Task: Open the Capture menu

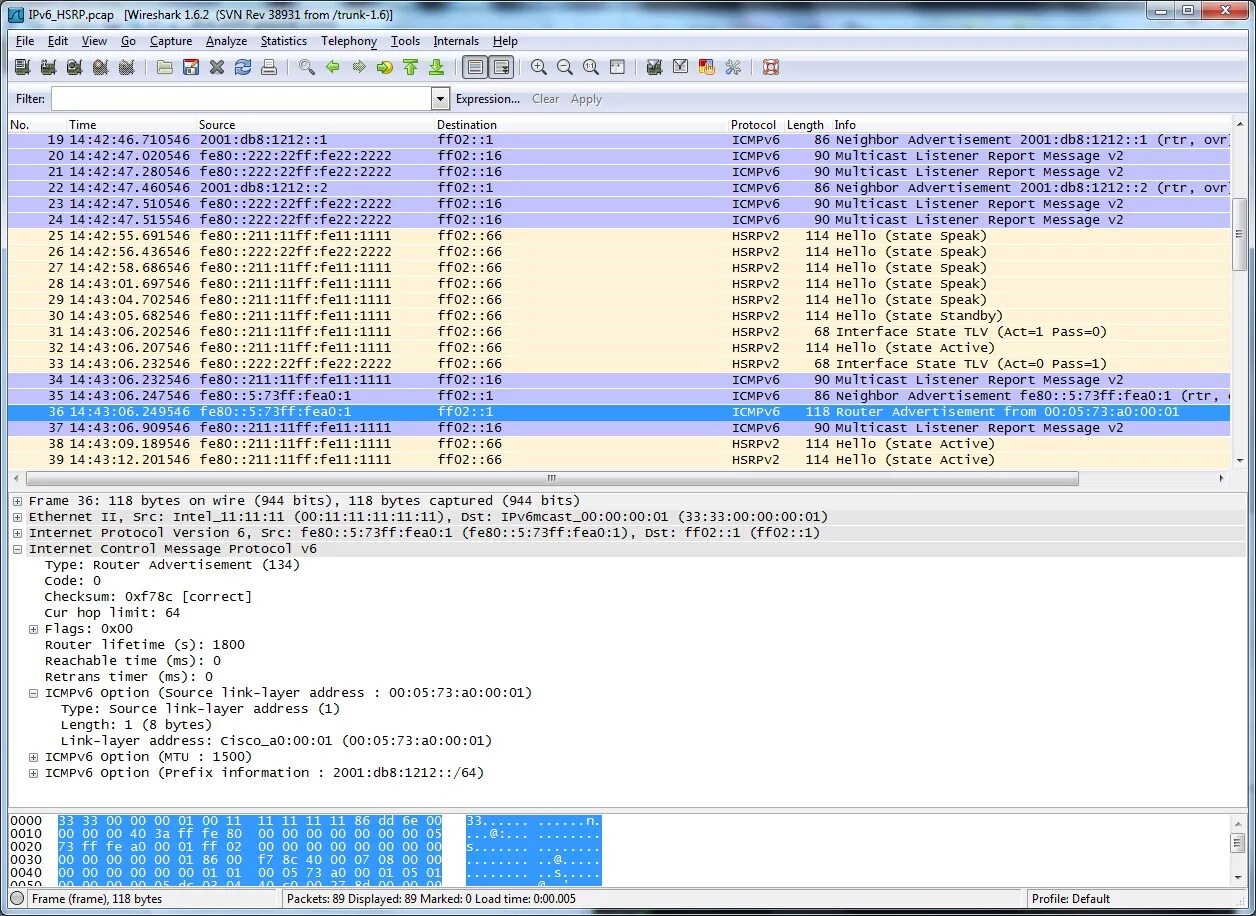Action: pyautogui.click(x=171, y=41)
